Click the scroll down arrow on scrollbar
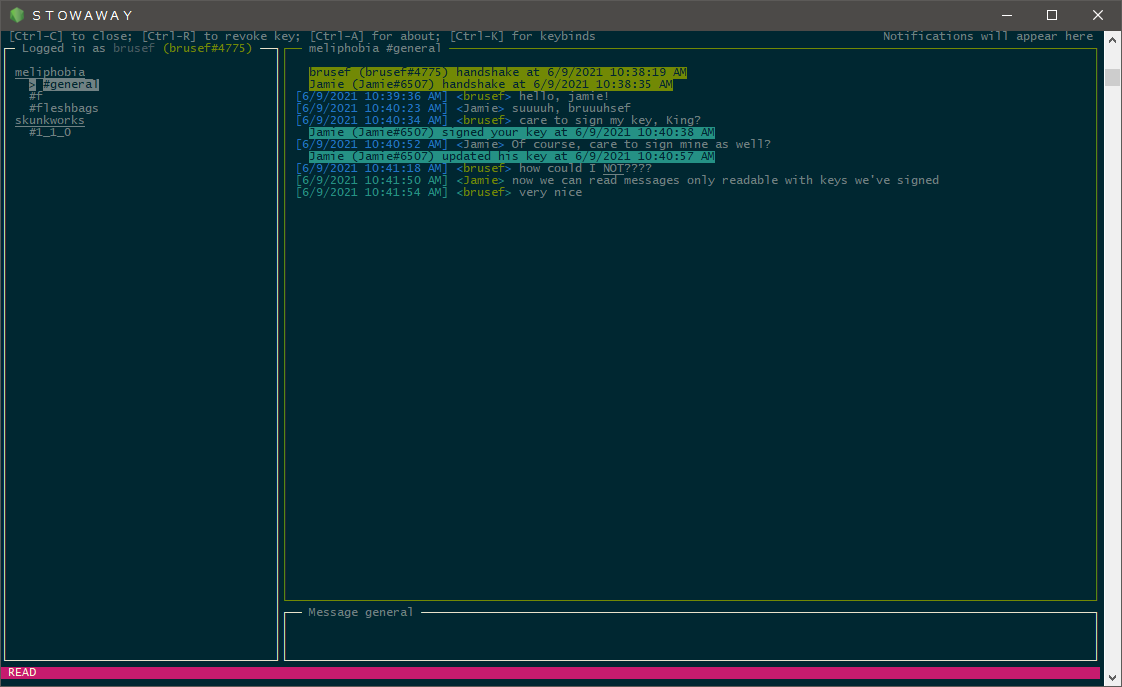Screen dimensions: 1122x687 (x=1112, y=677)
